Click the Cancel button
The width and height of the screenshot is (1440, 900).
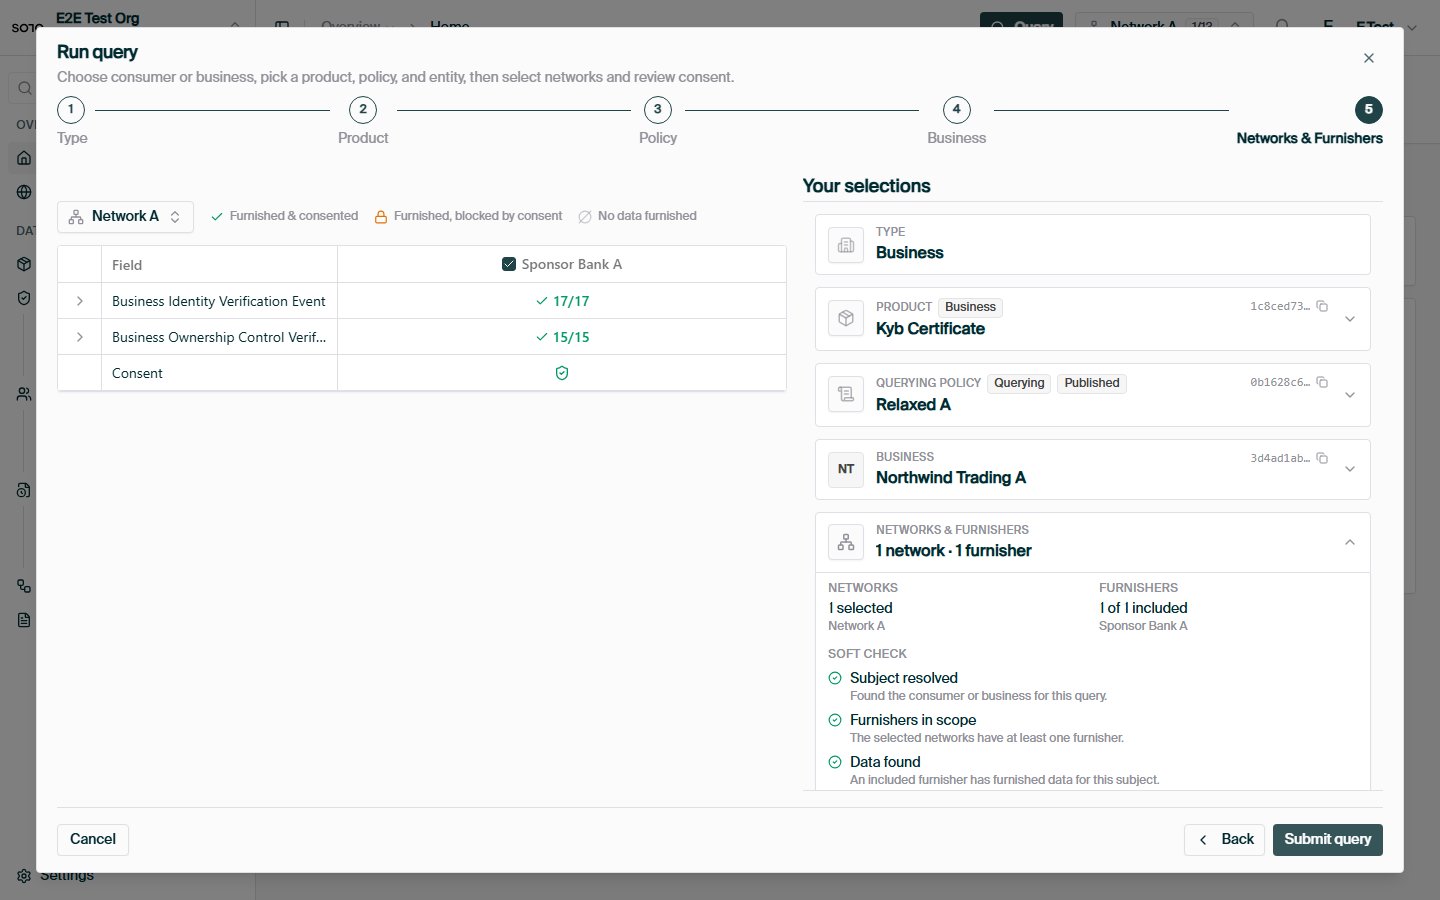pyautogui.click(x=93, y=840)
